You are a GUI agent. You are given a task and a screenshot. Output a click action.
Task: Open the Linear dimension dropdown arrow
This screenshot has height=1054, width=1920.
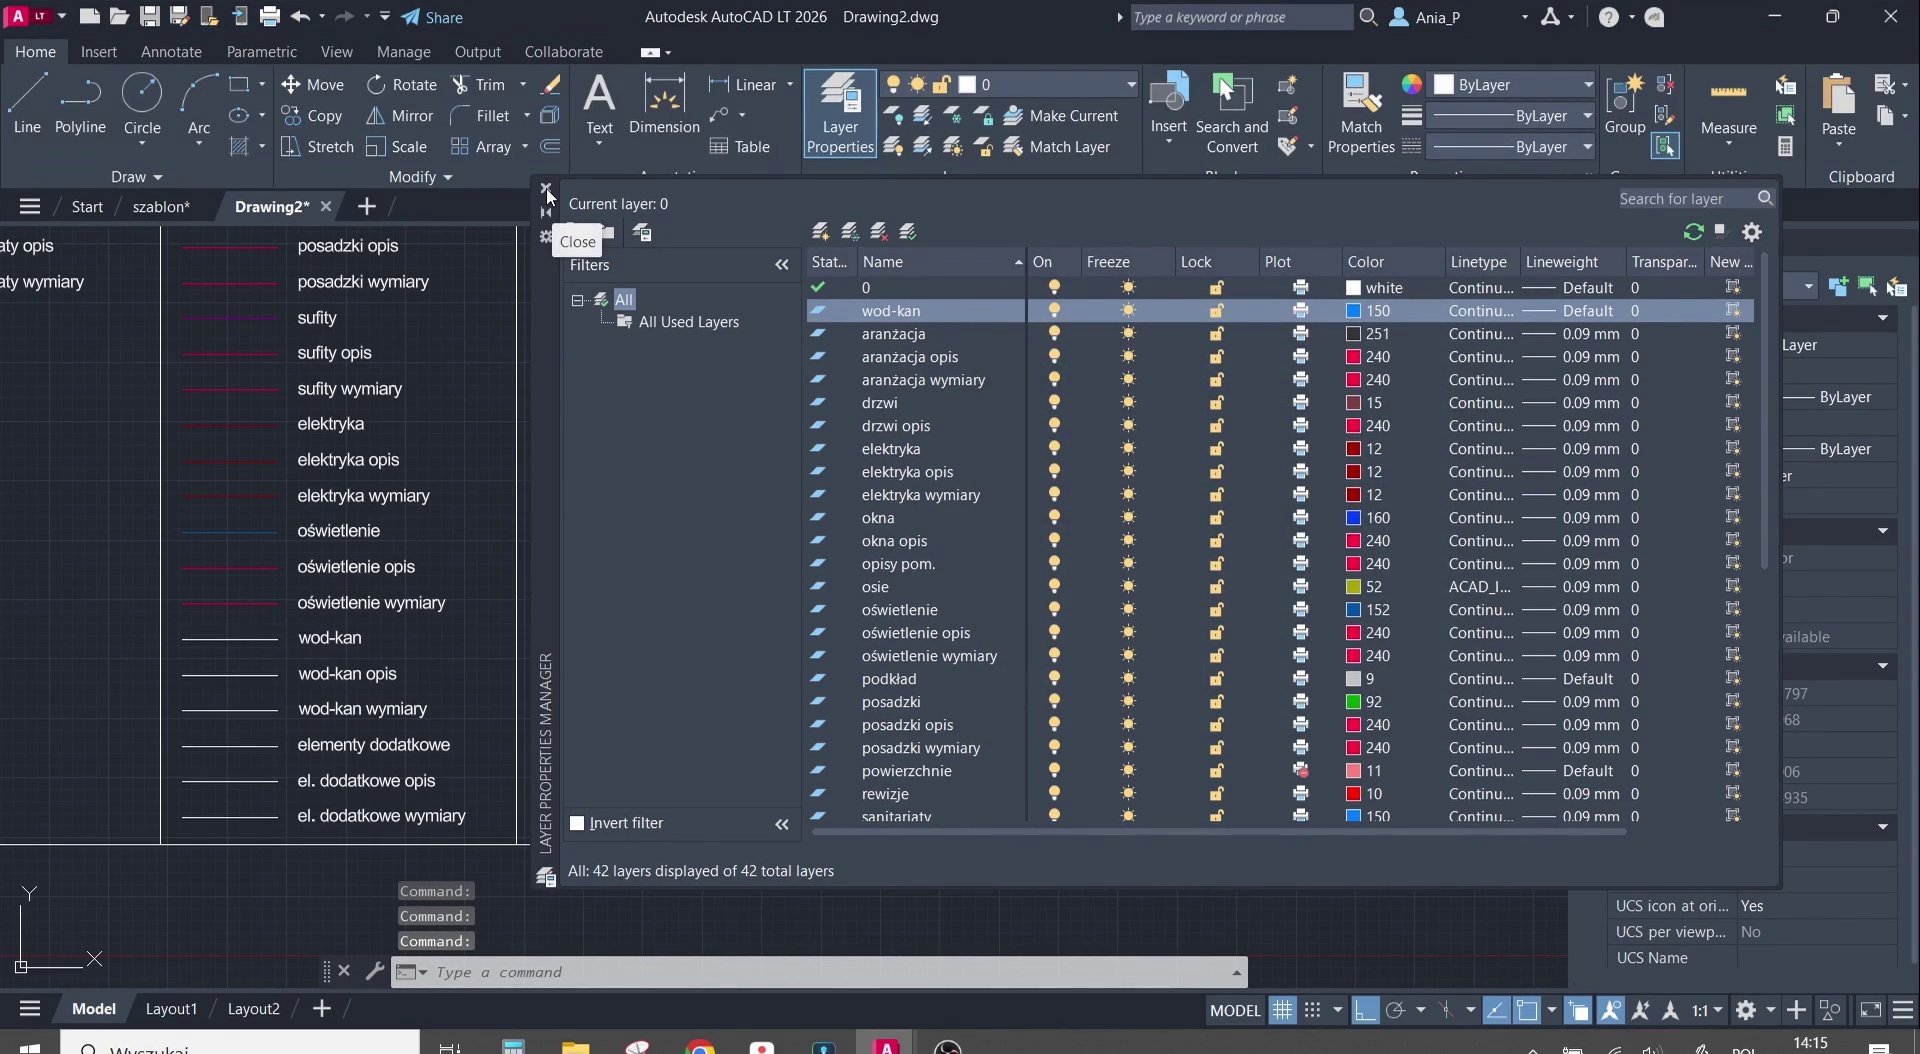790,84
